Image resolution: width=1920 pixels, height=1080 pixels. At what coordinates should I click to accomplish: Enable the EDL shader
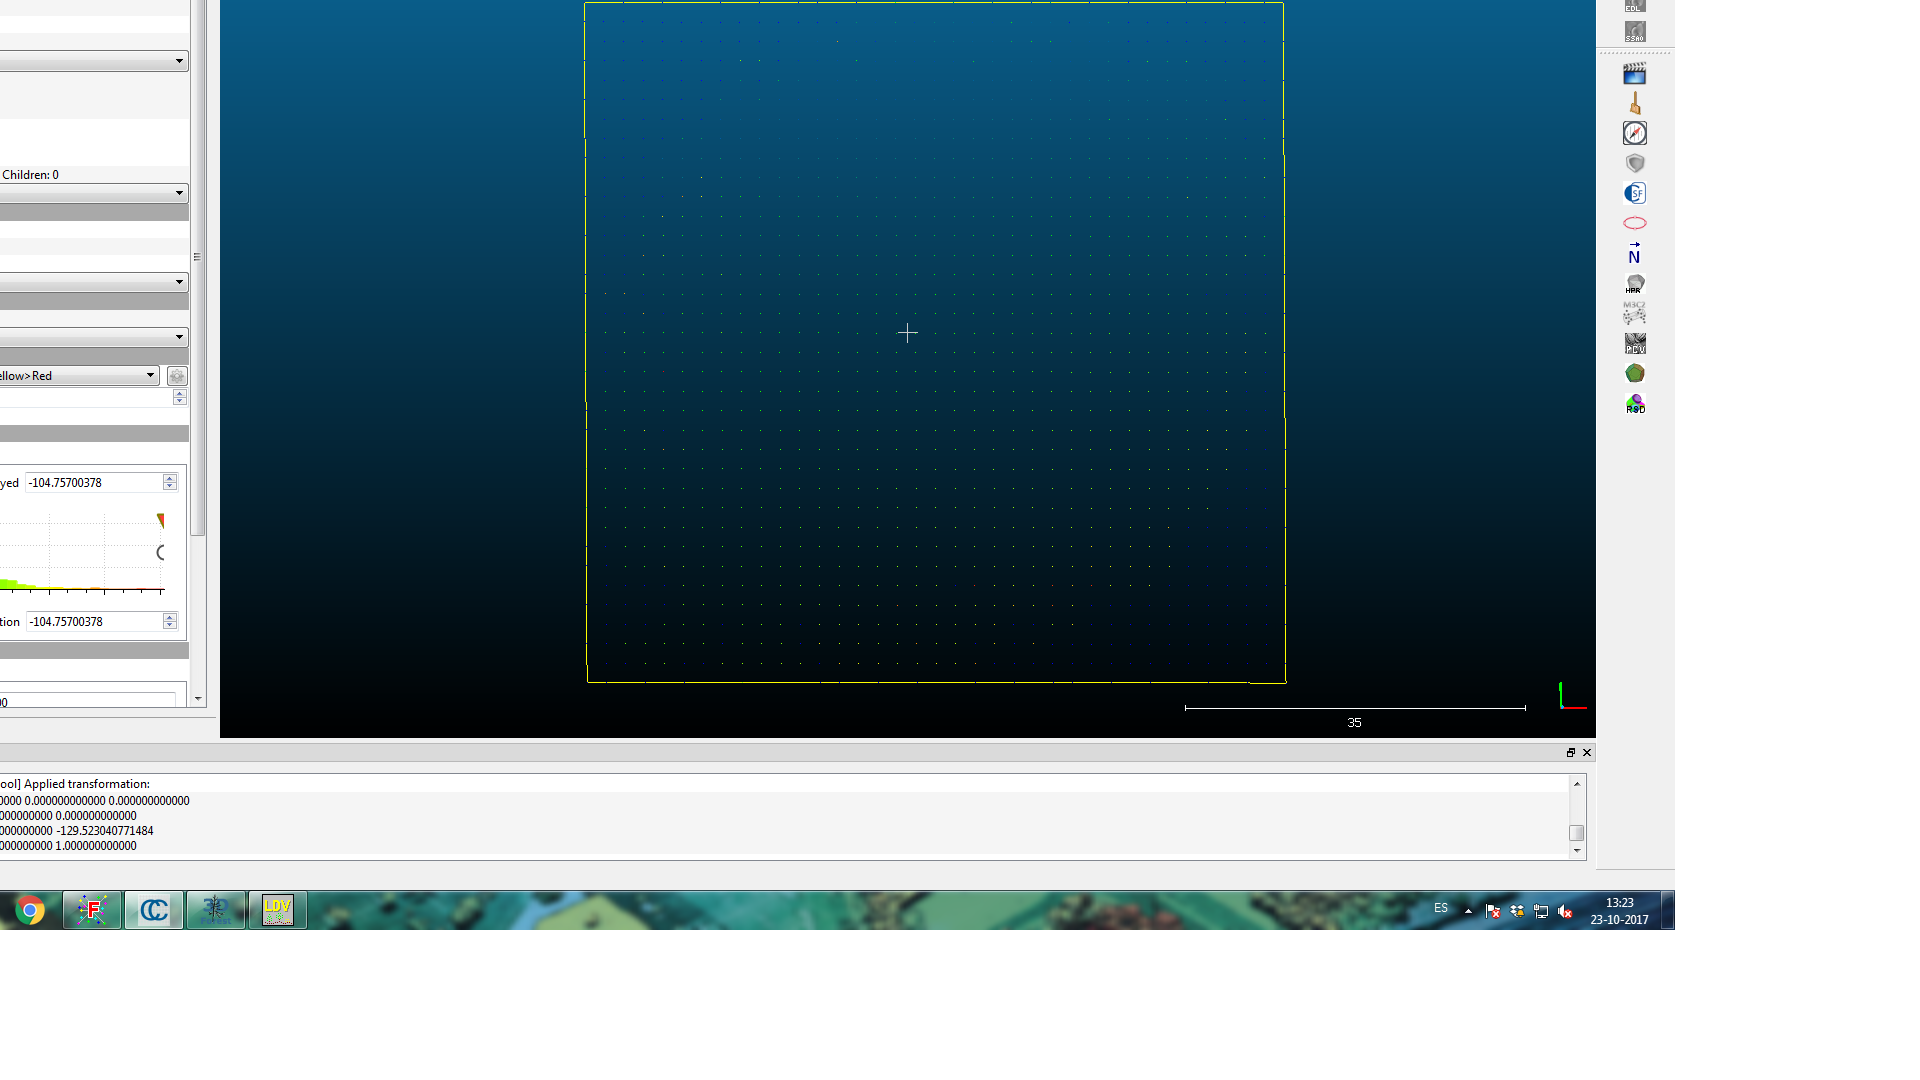click(1635, 7)
